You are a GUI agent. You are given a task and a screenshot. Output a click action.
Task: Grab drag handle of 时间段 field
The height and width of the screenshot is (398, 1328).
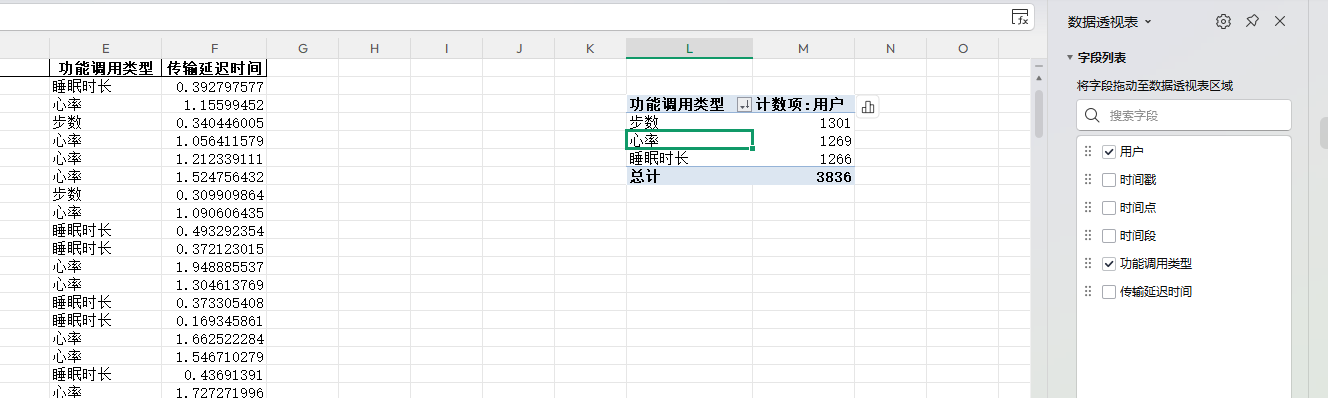click(1088, 236)
